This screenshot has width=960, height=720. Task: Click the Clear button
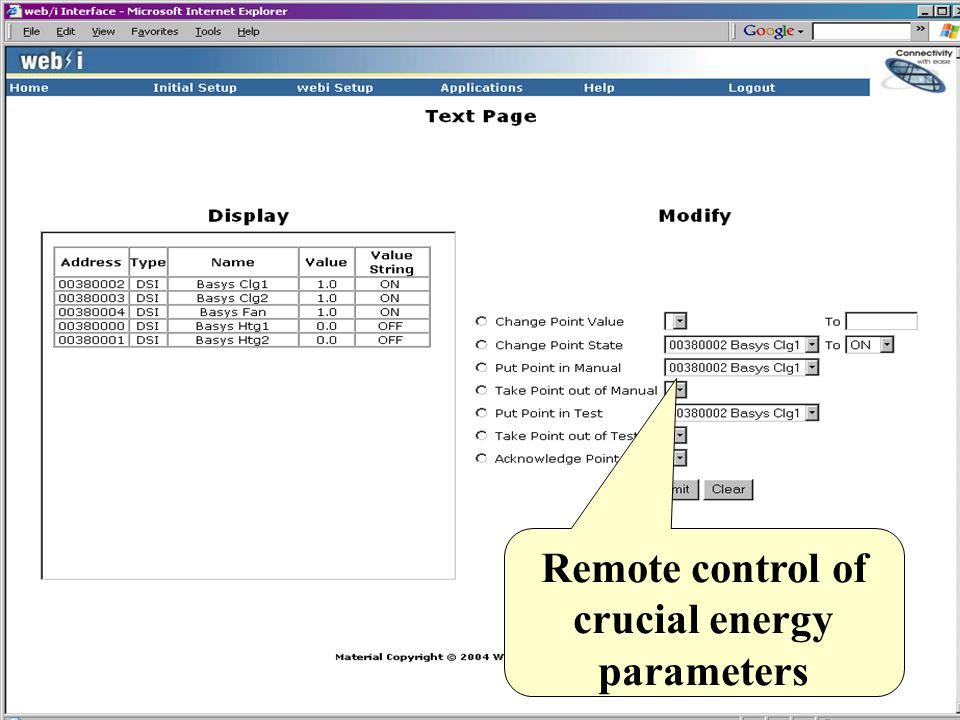728,489
